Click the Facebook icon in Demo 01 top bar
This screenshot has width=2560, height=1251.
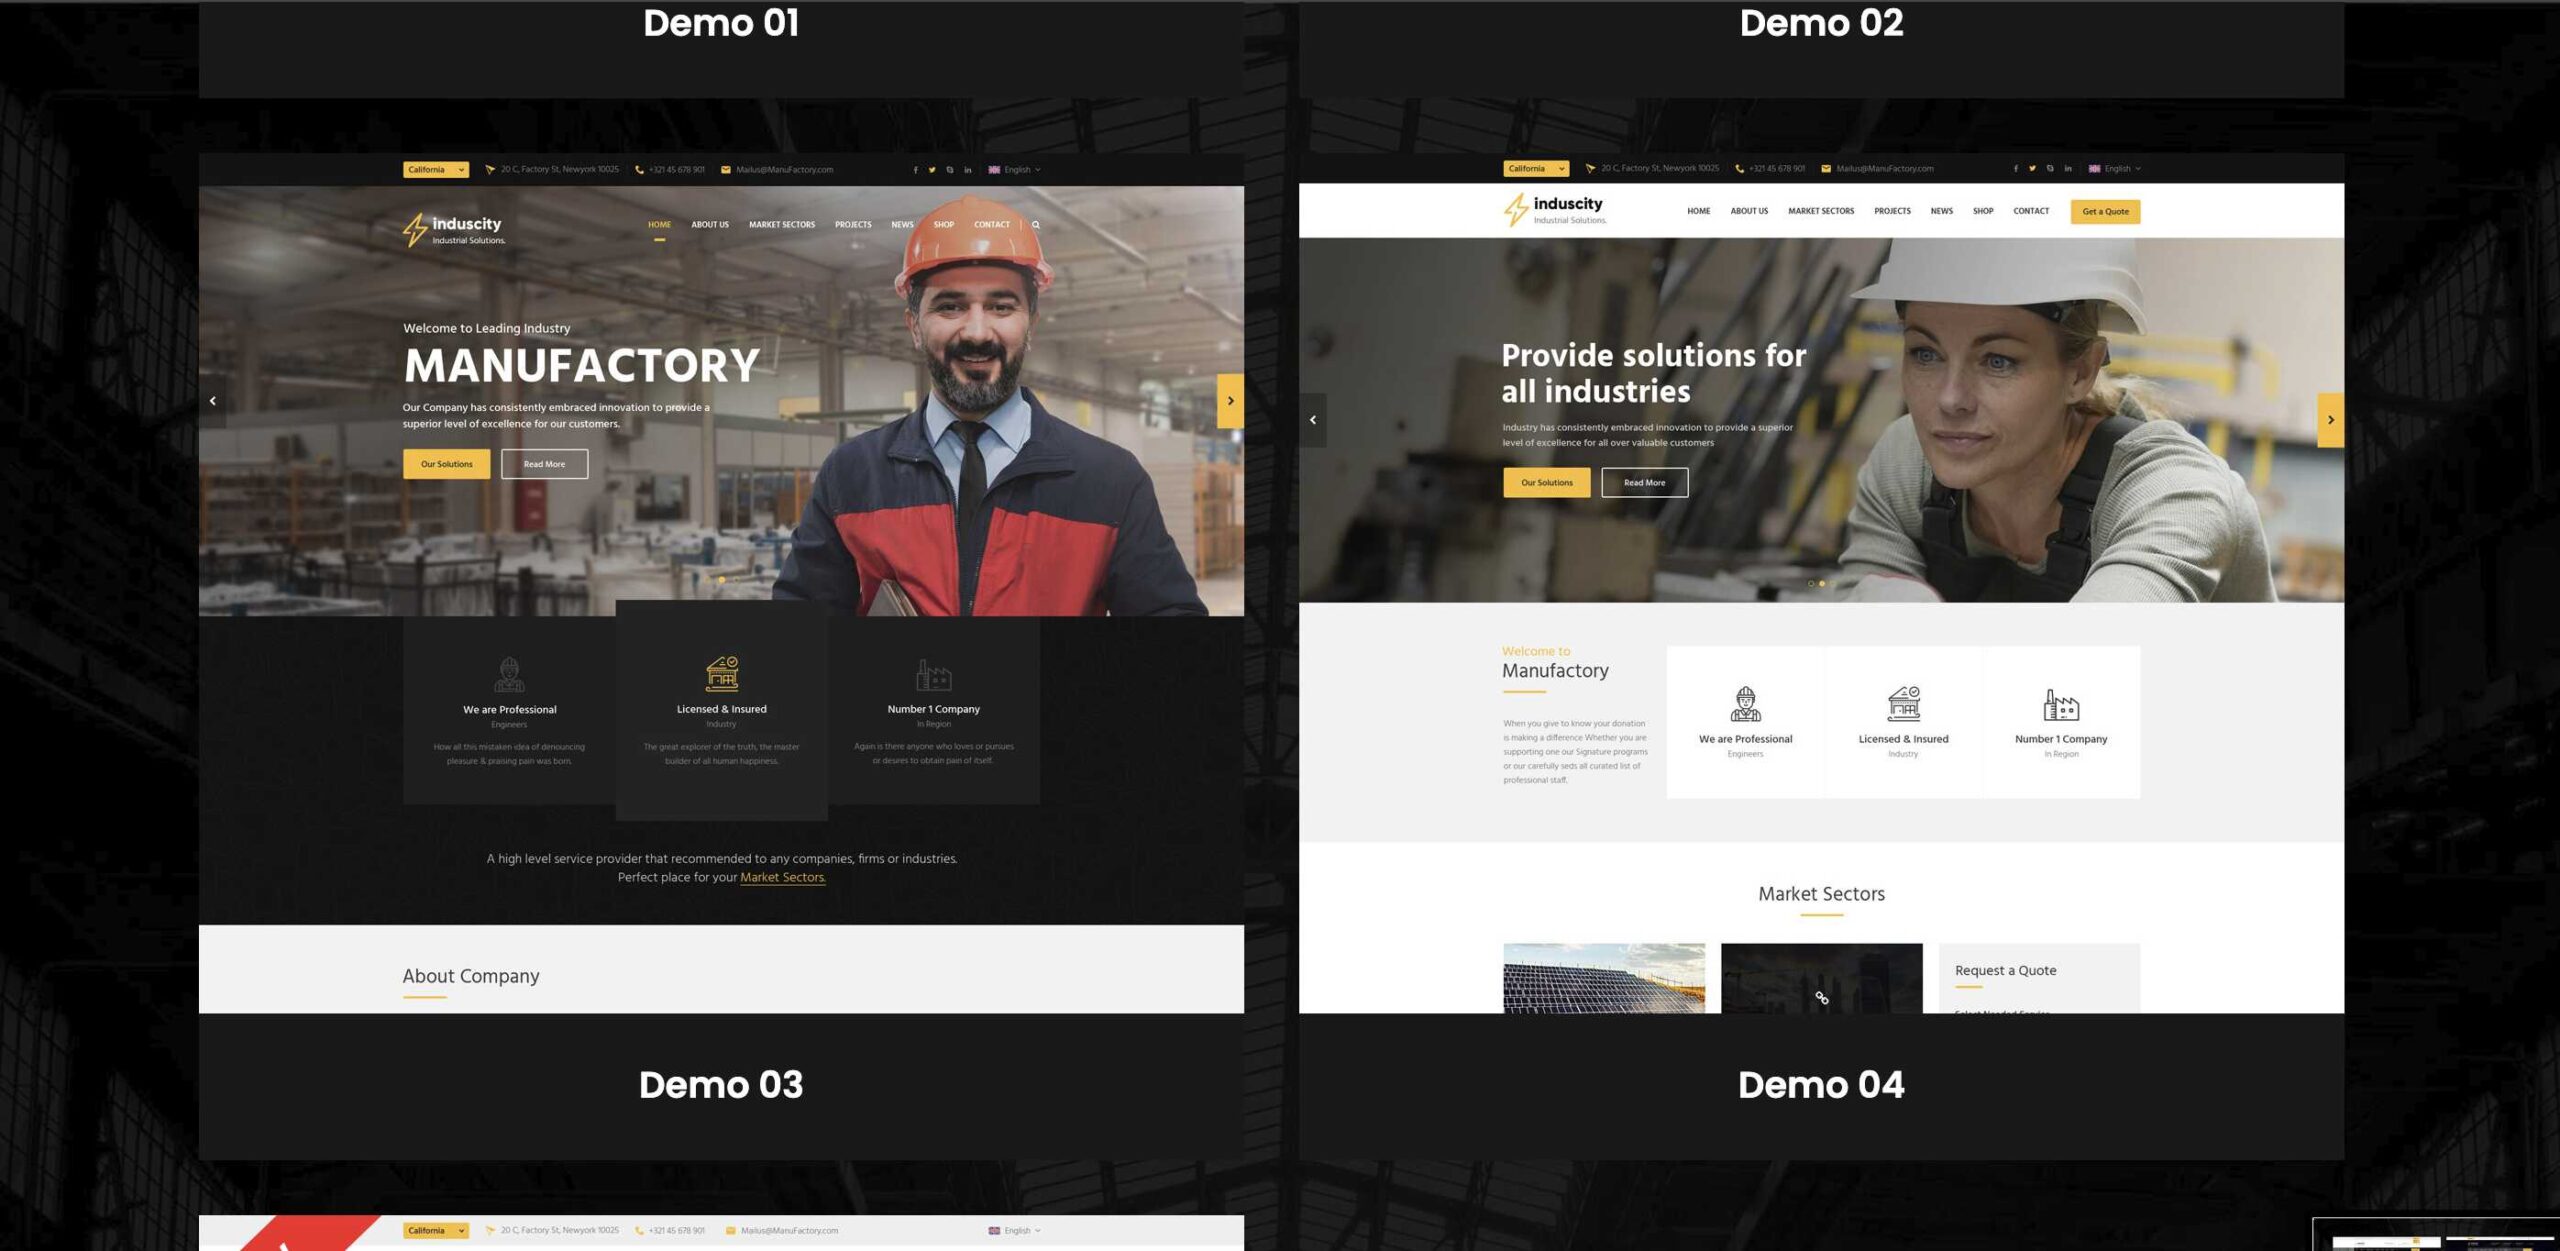(915, 170)
